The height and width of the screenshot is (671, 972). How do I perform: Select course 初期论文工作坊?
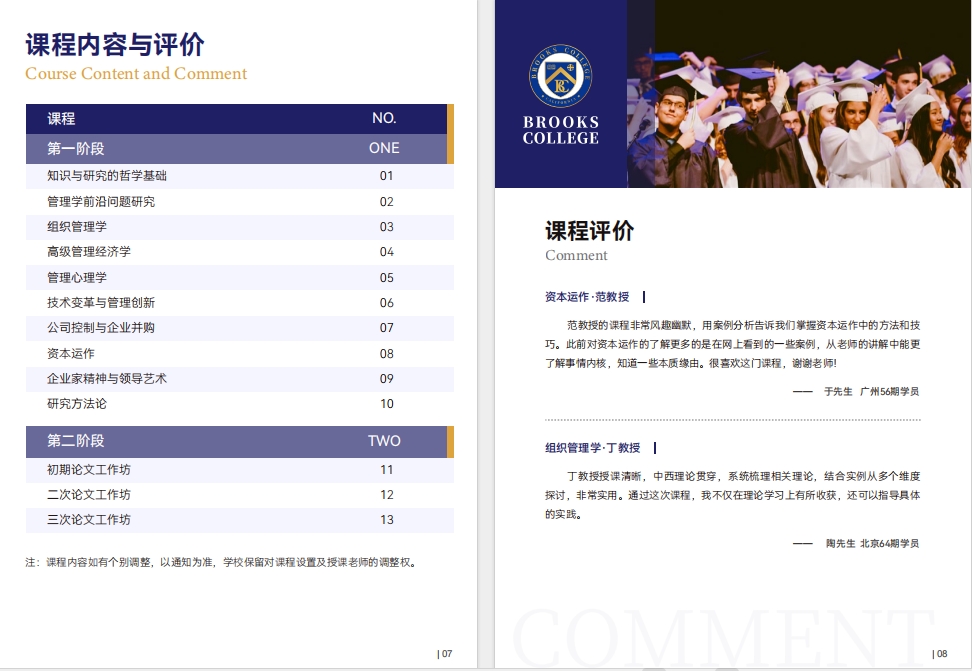click(89, 469)
